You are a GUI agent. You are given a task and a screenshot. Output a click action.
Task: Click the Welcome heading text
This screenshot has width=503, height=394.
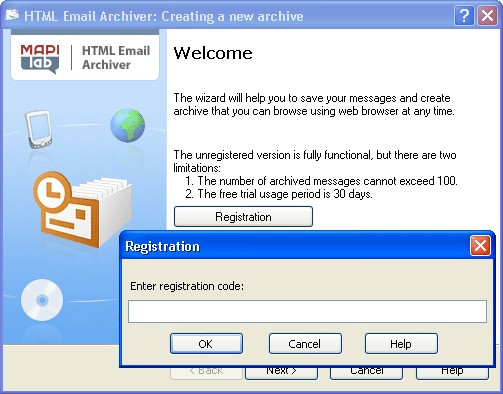[x=213, y=53]
